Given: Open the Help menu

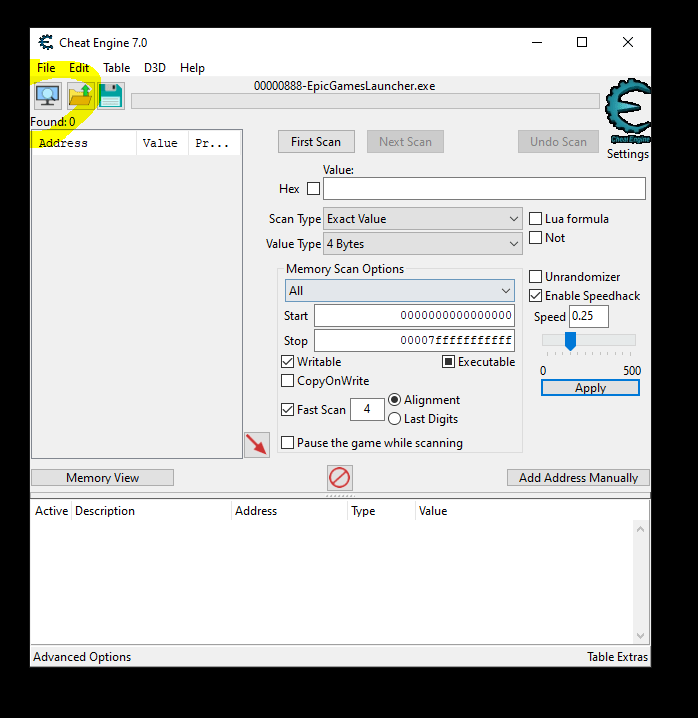Looking at the screenshot, I should [192, 68].
